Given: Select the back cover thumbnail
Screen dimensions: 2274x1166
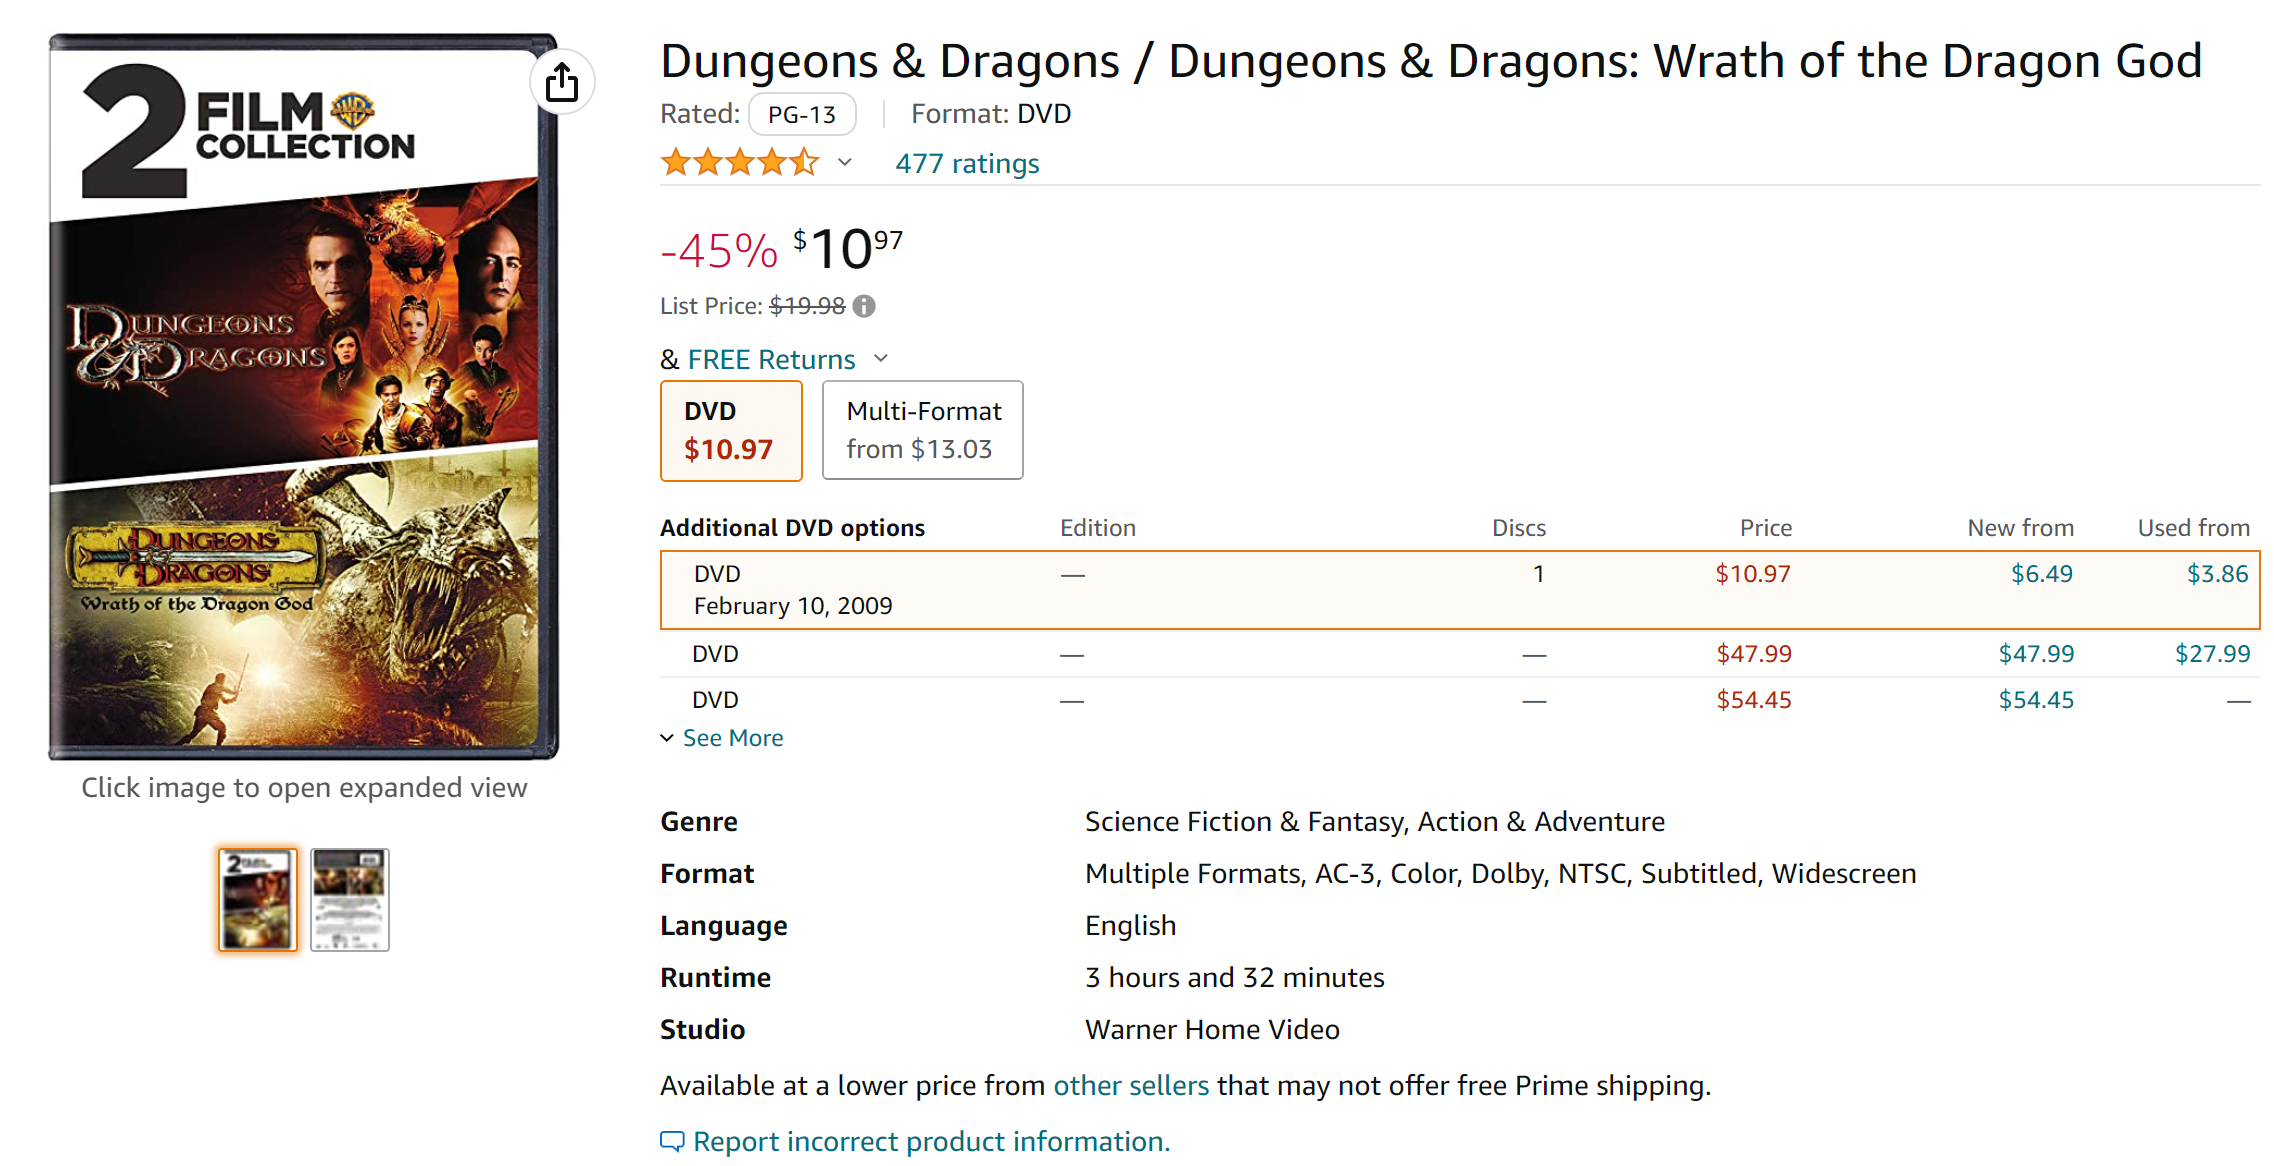Looking at the screenshot, I should pos(349,899).
